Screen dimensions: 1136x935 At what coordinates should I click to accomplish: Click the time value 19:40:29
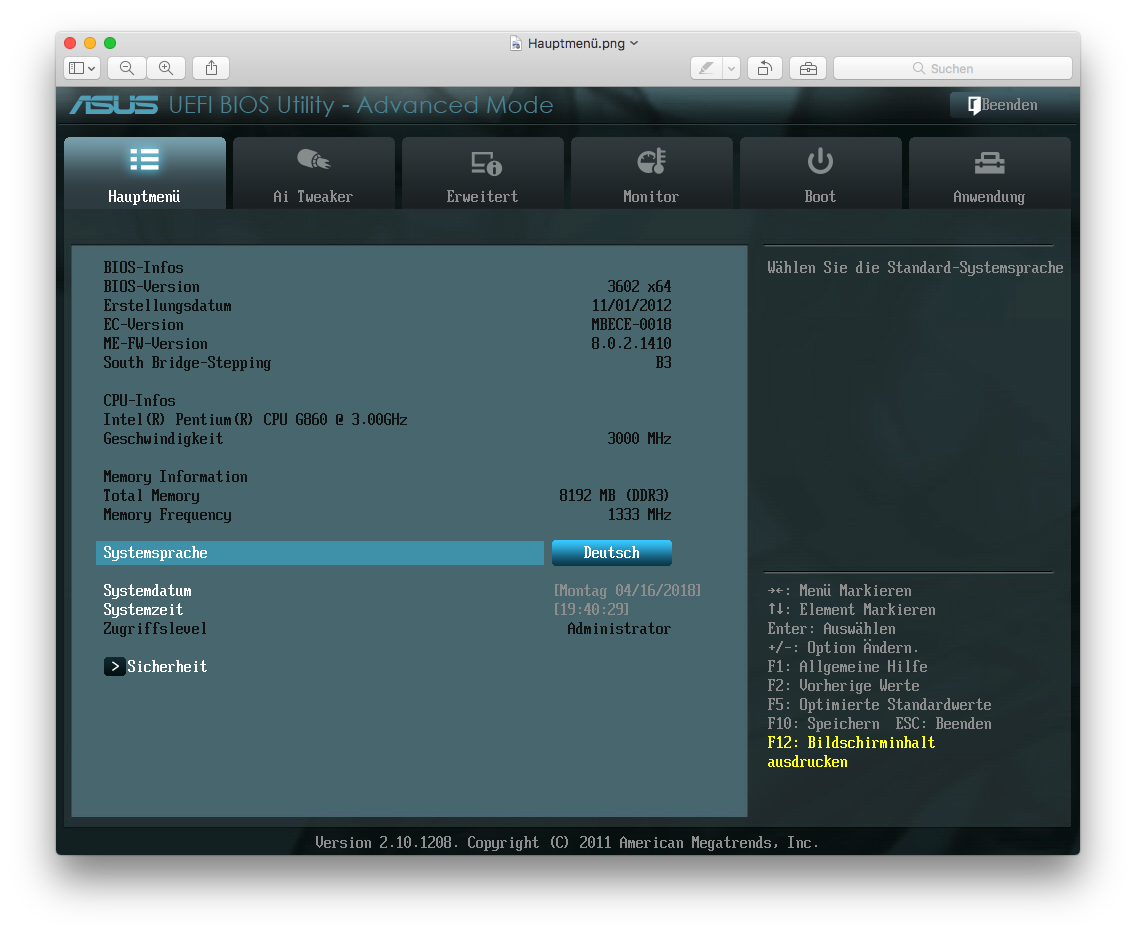pos(591,610)
